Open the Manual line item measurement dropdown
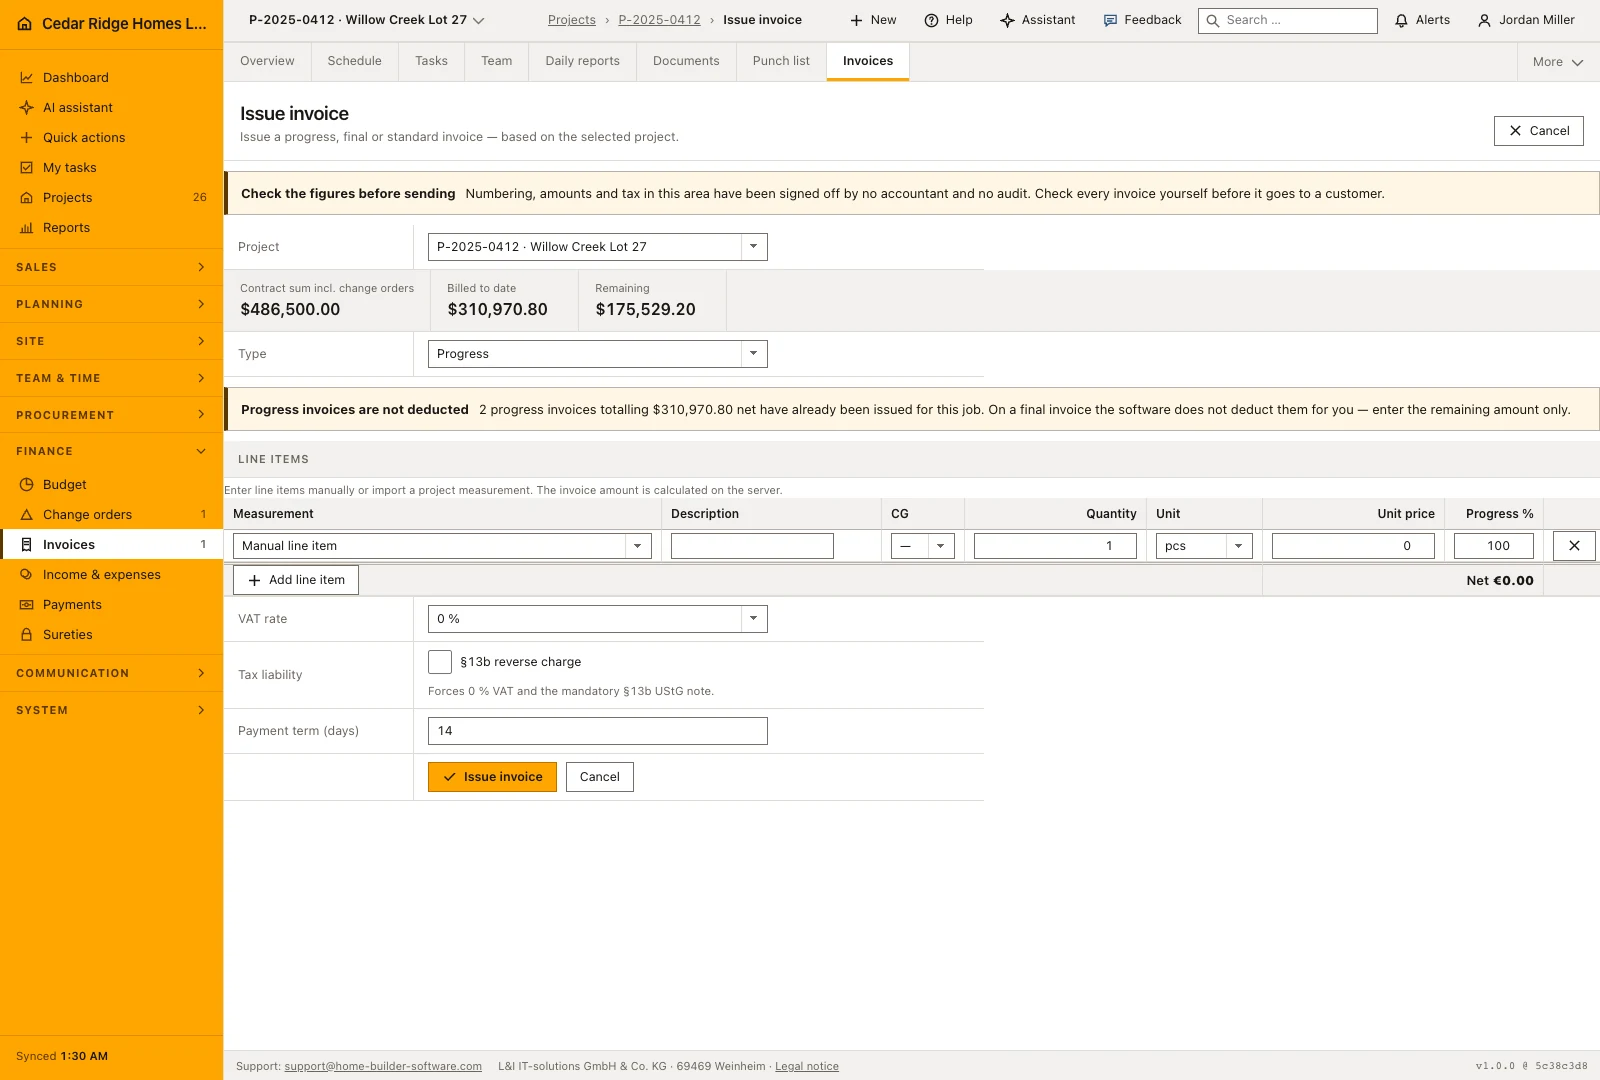This screenshot has height=1080, width=1600. coord(442,546)
